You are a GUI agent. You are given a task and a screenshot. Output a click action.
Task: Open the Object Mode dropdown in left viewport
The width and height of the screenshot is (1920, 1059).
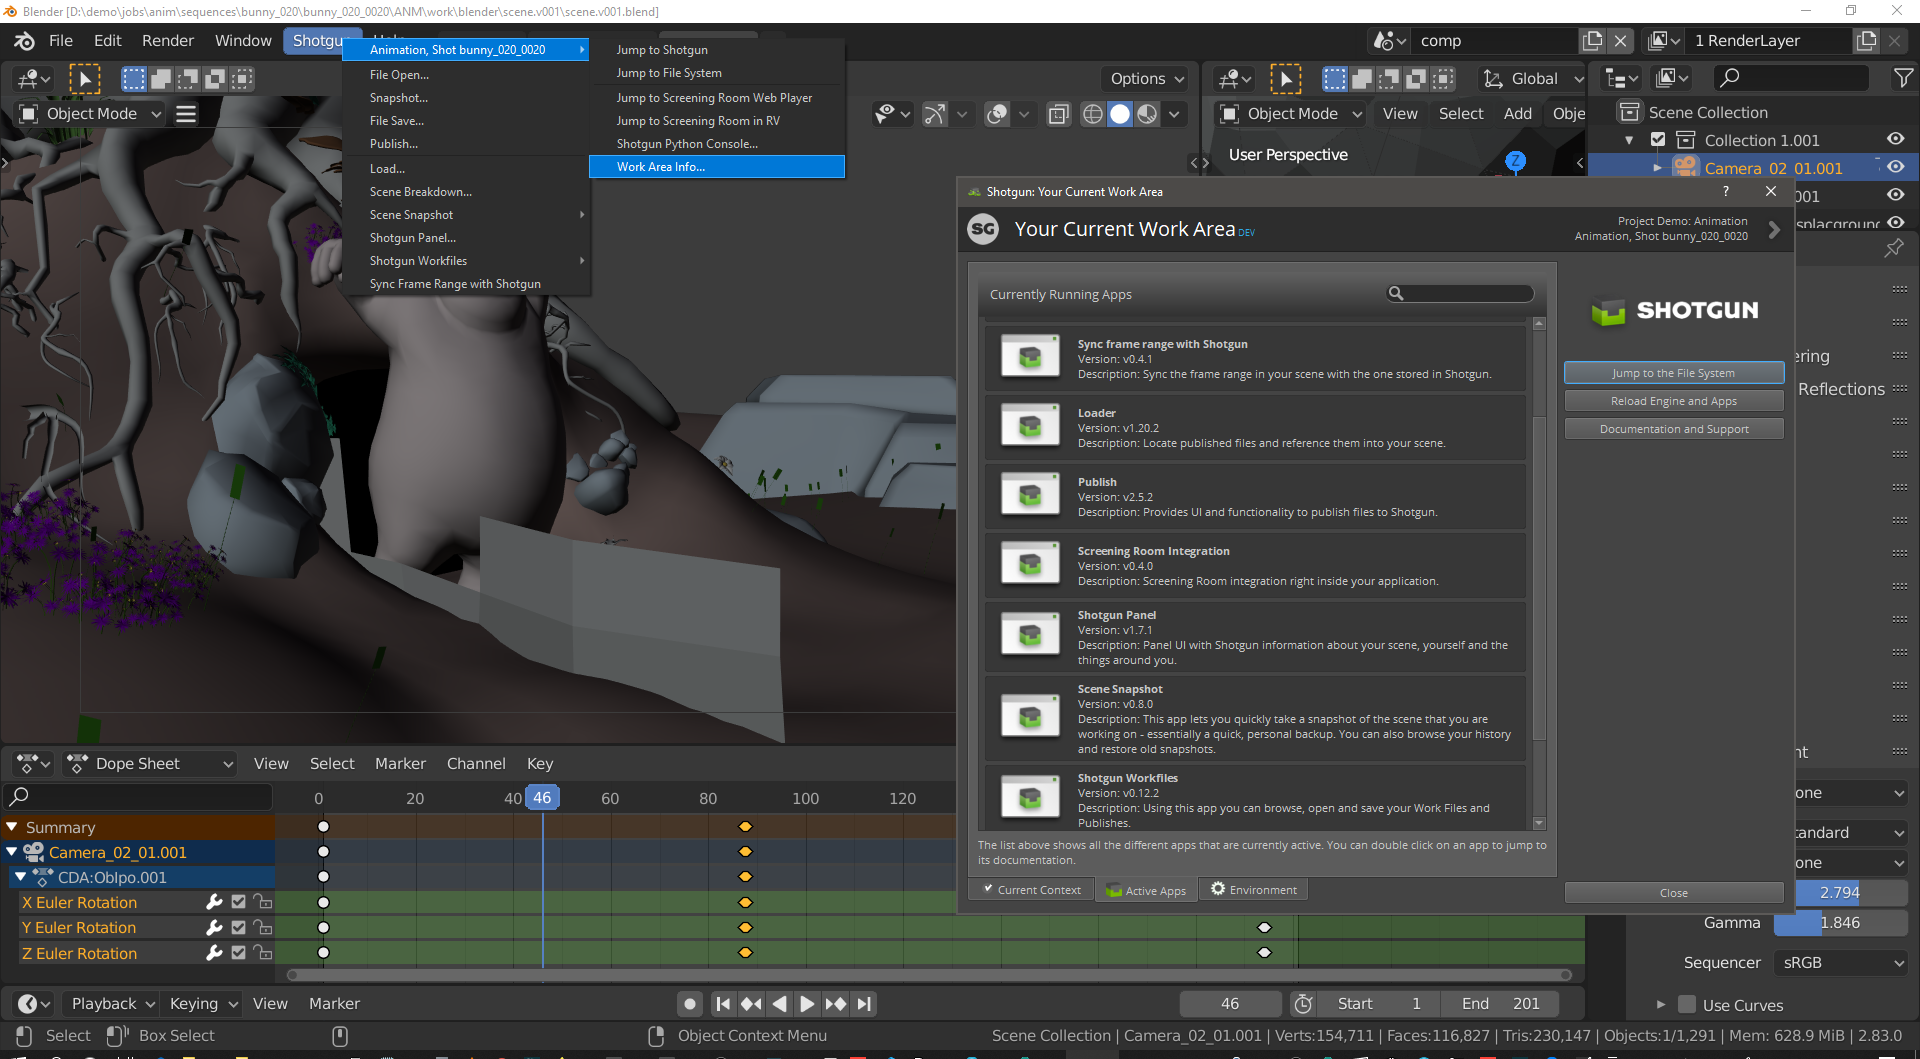[91, 114]
